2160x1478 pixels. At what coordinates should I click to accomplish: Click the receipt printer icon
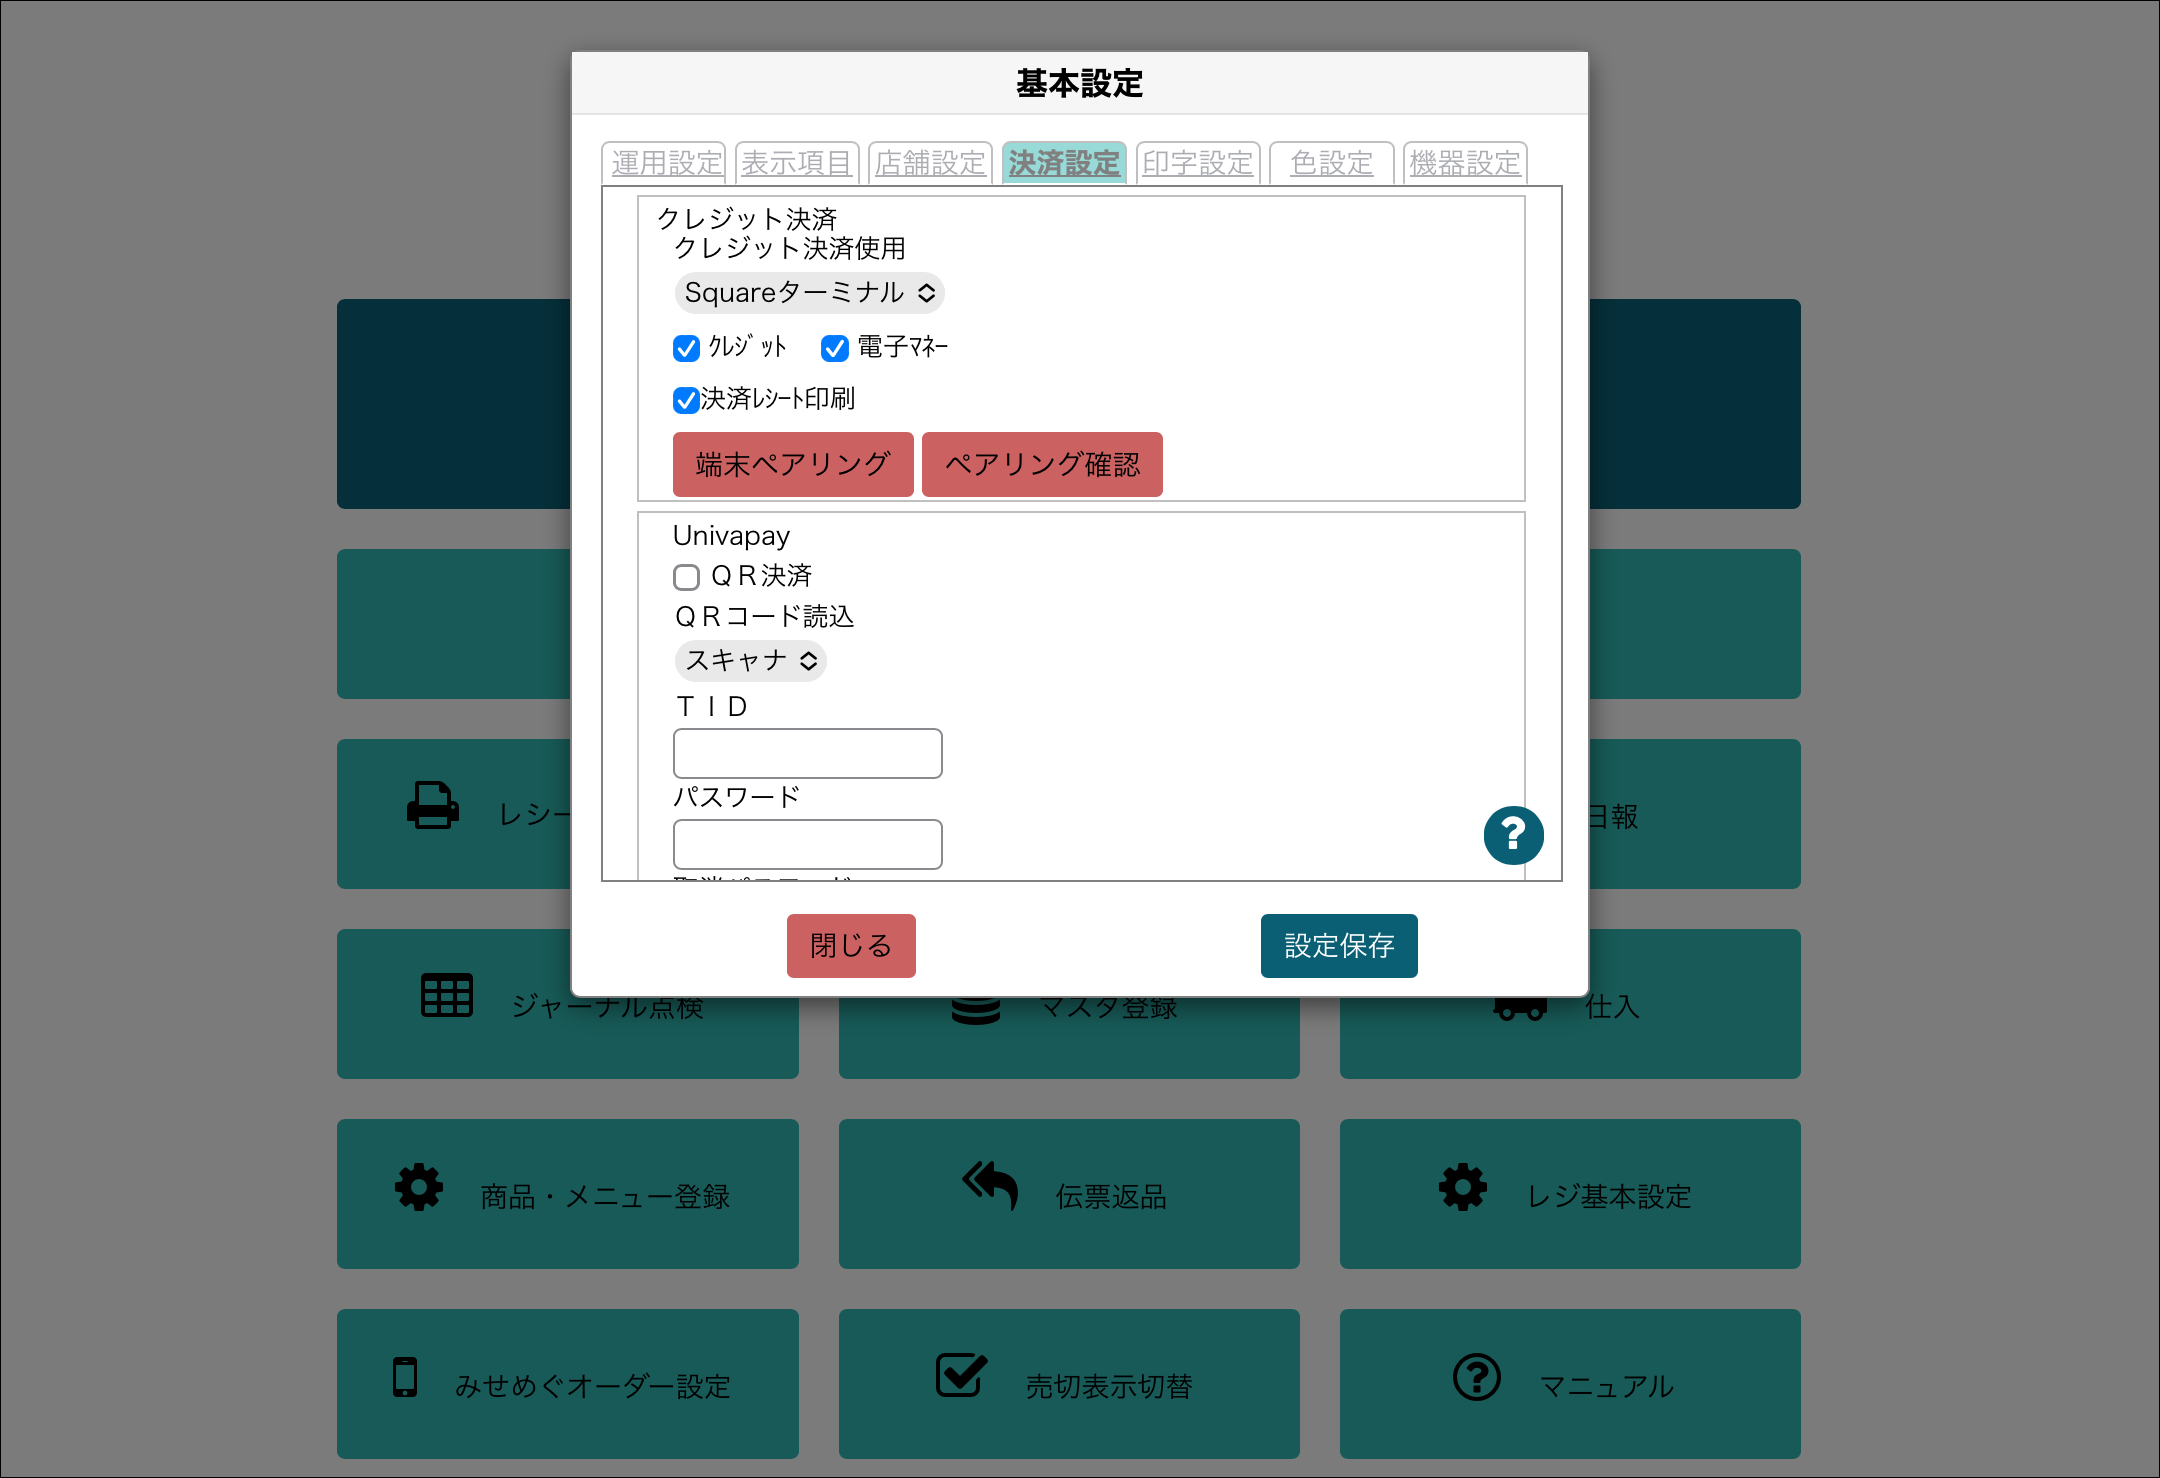point(432,805)
